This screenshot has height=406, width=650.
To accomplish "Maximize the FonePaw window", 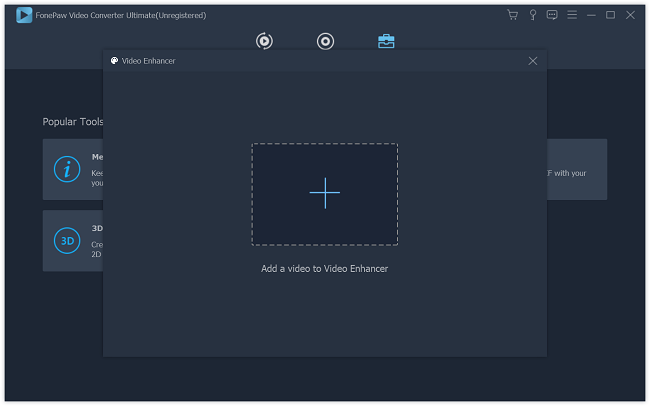I will coord(611,15).
